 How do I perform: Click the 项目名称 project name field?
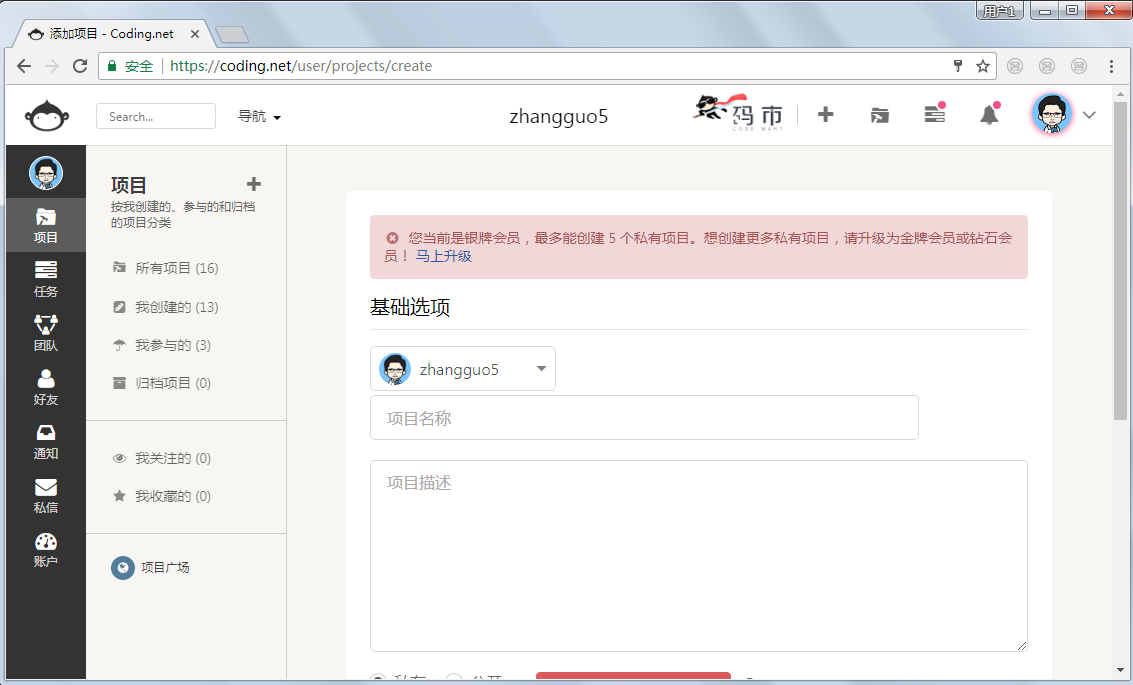coord(644,418)
